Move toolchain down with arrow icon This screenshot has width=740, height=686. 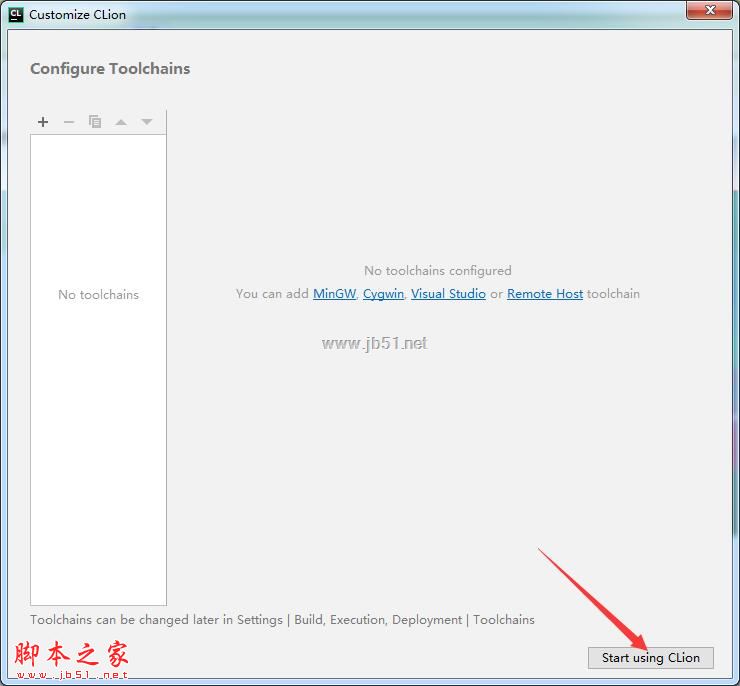click(147, 122)
